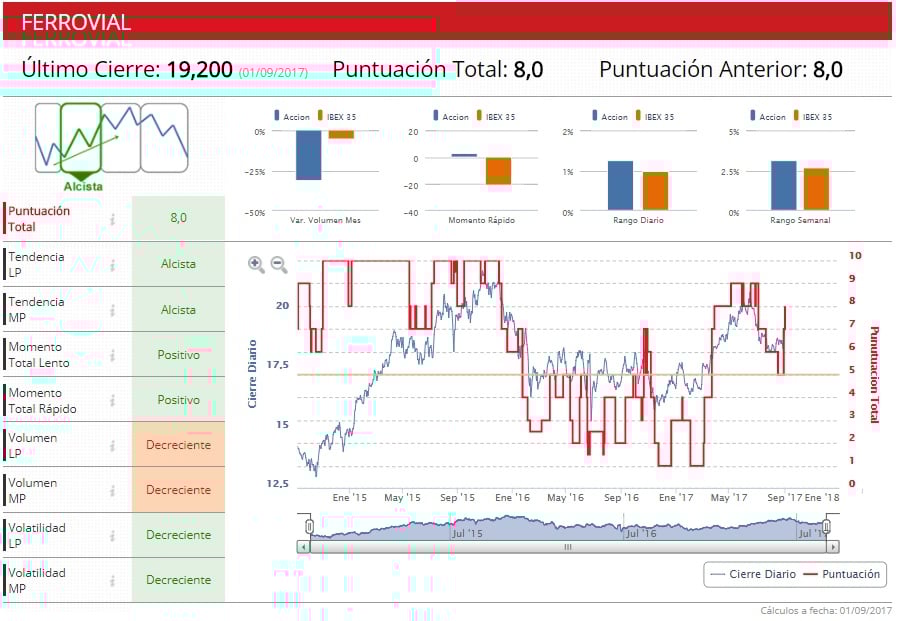Click the left range handle of the navigator
Screen dimensions: 905x621
309,526
